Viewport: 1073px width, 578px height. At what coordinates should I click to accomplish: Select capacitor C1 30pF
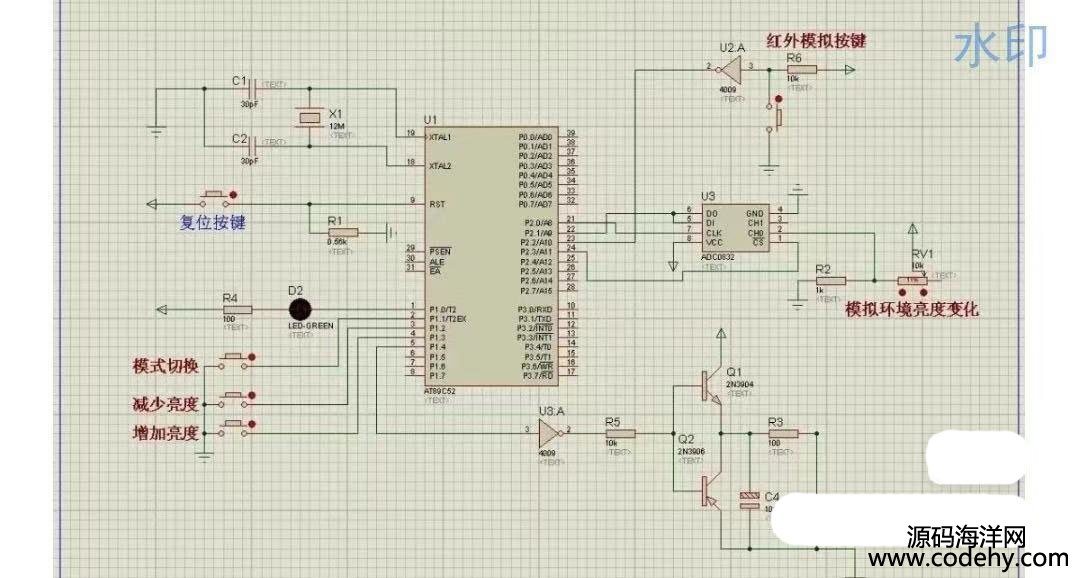[251, 88]
